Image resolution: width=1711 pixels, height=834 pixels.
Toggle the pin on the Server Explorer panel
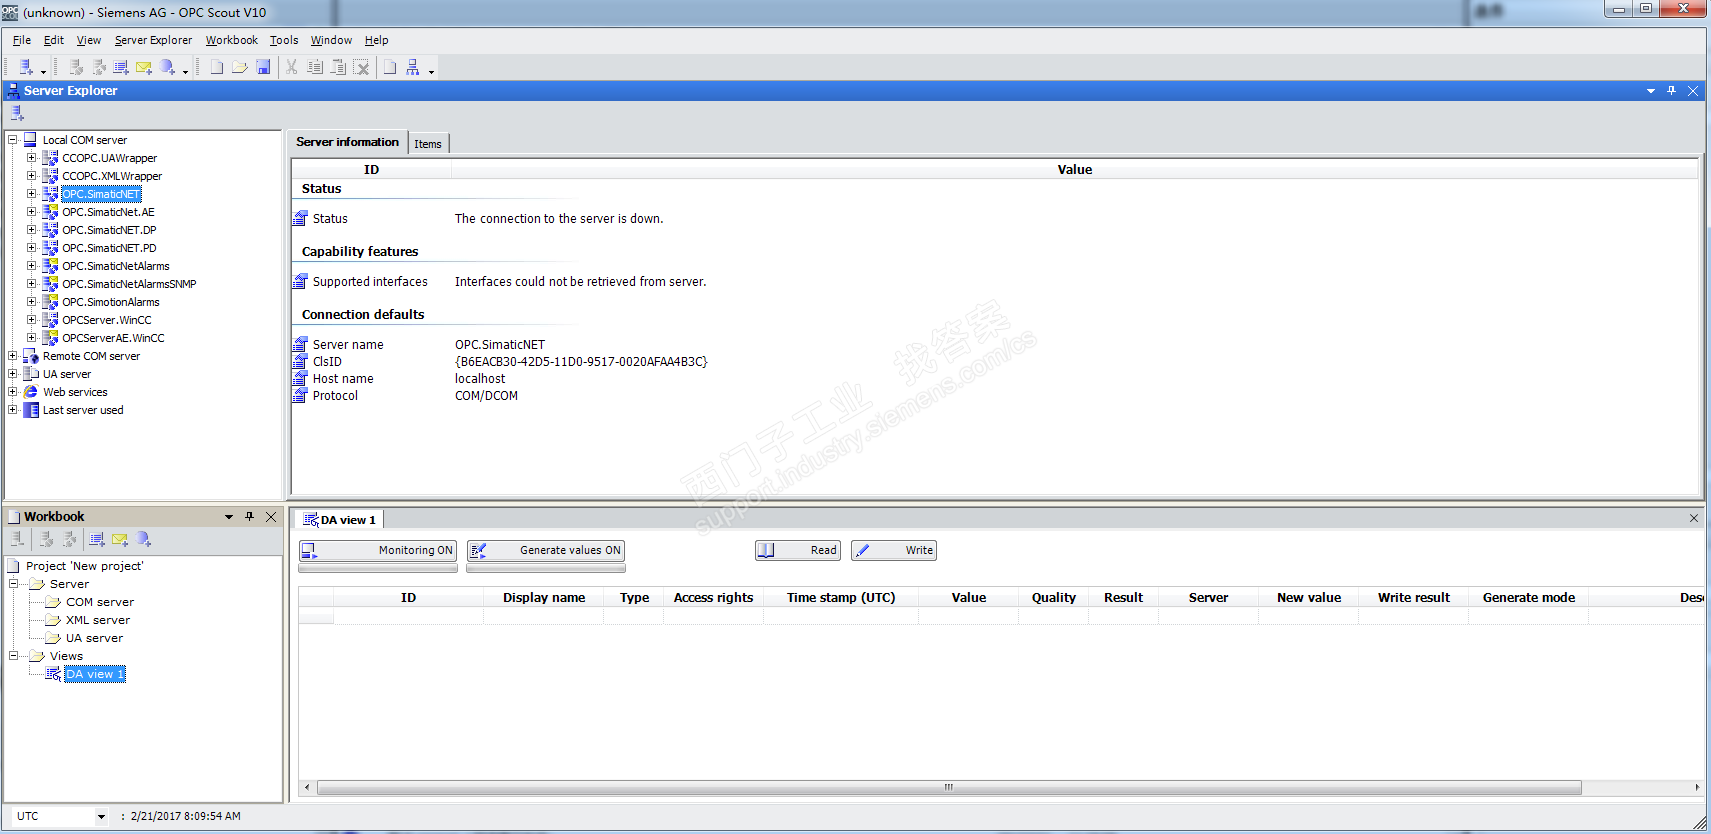point(1671,91)
